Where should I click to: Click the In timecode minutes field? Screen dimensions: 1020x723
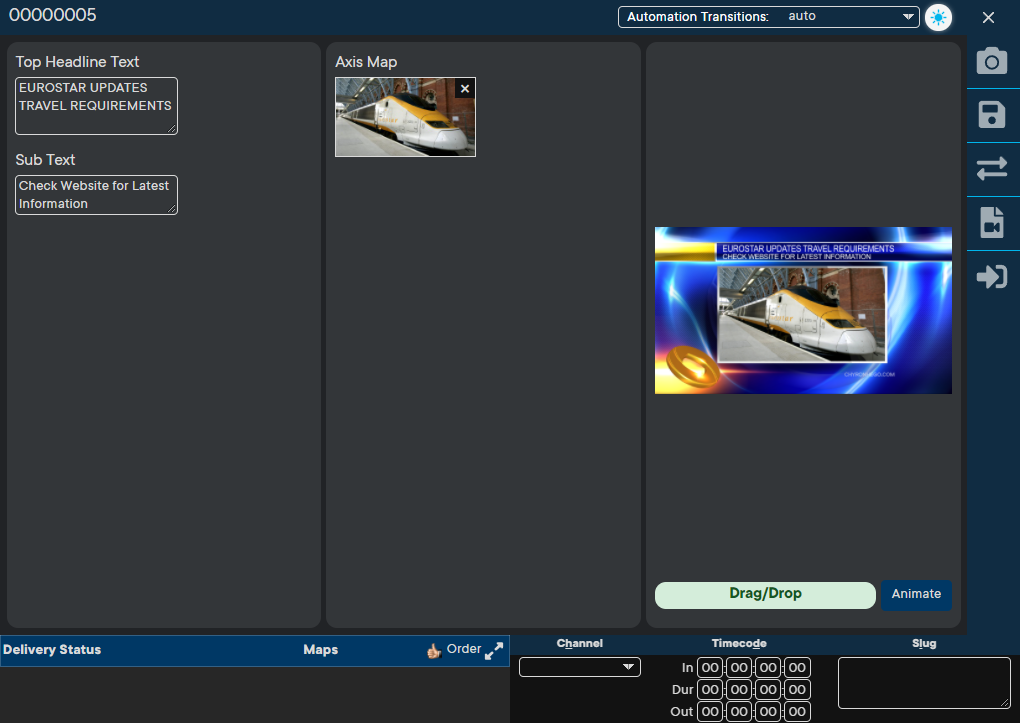[x=739, y=668]
